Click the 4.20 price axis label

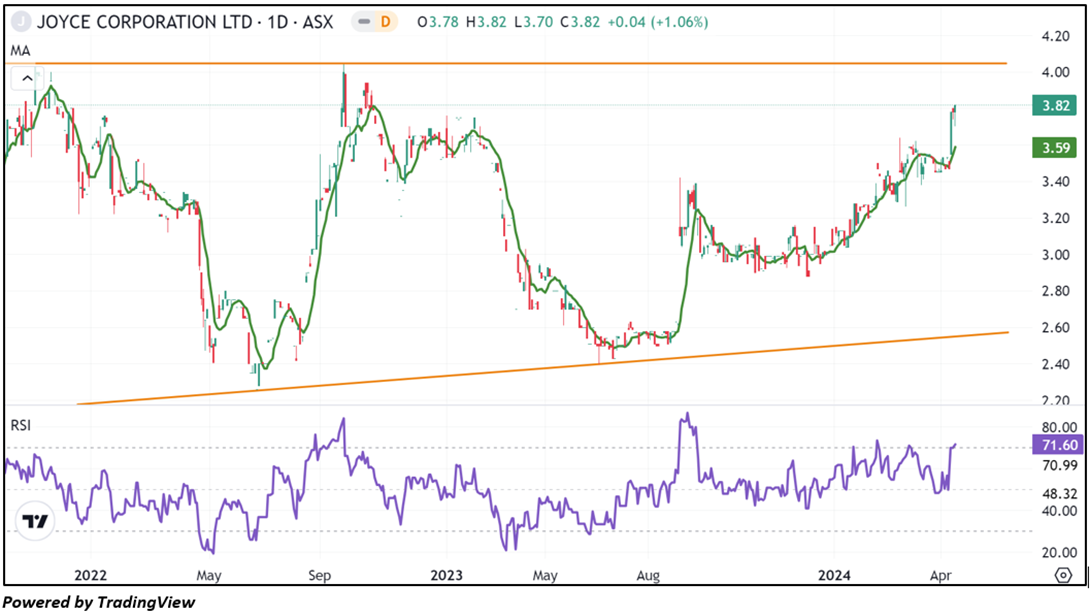[1055, 36]
